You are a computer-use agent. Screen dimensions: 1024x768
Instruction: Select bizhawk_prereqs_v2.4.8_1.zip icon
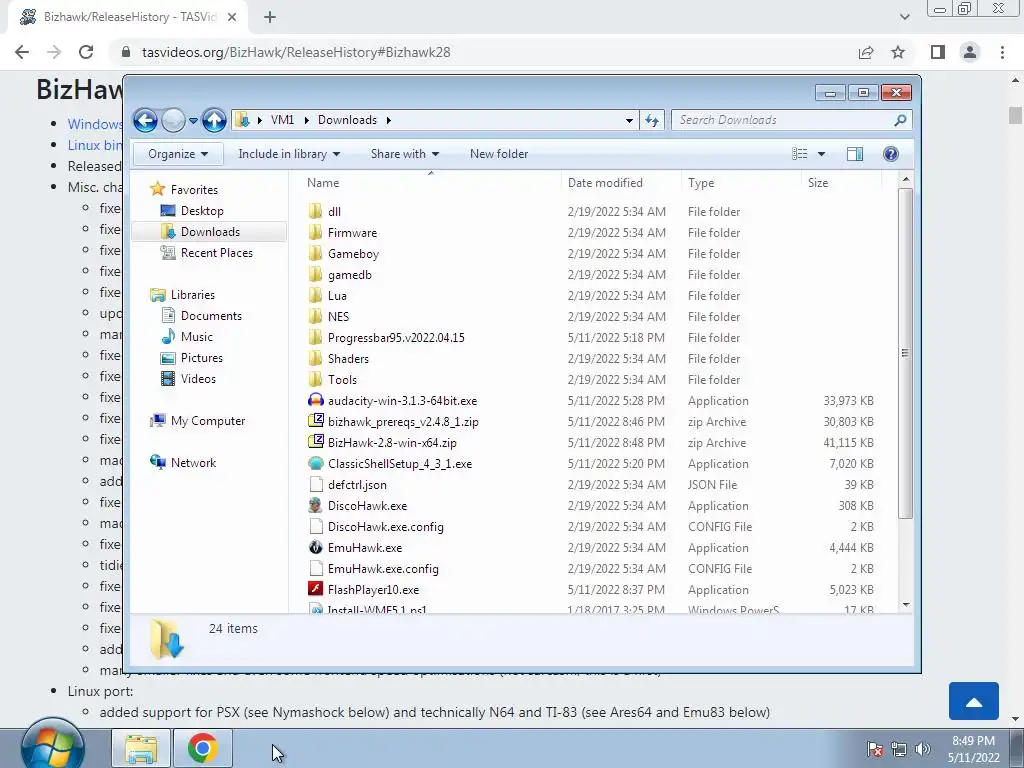tap(316, 421)
